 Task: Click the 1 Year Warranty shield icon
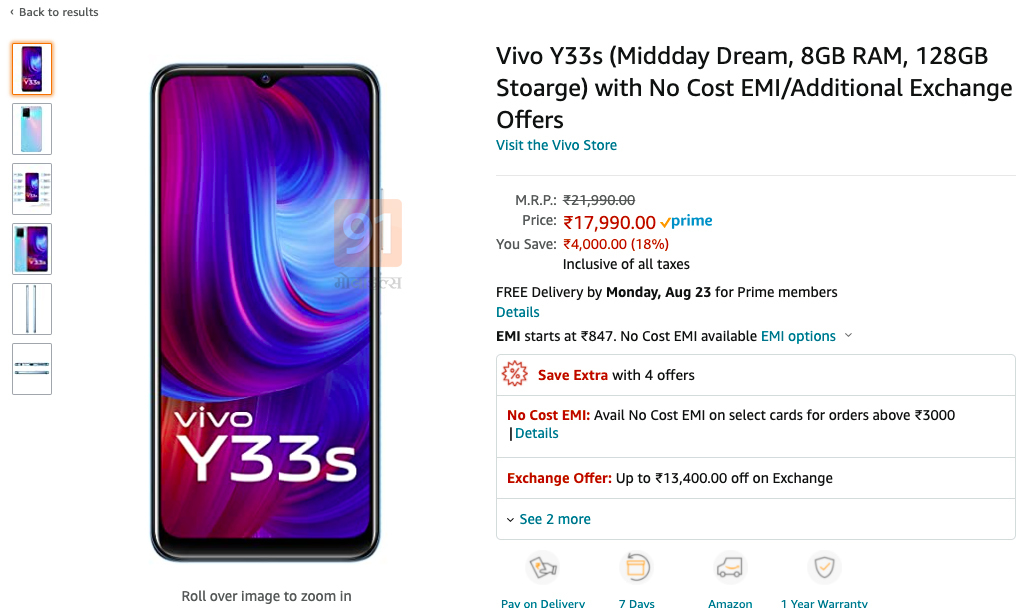[x=824, y=567]
